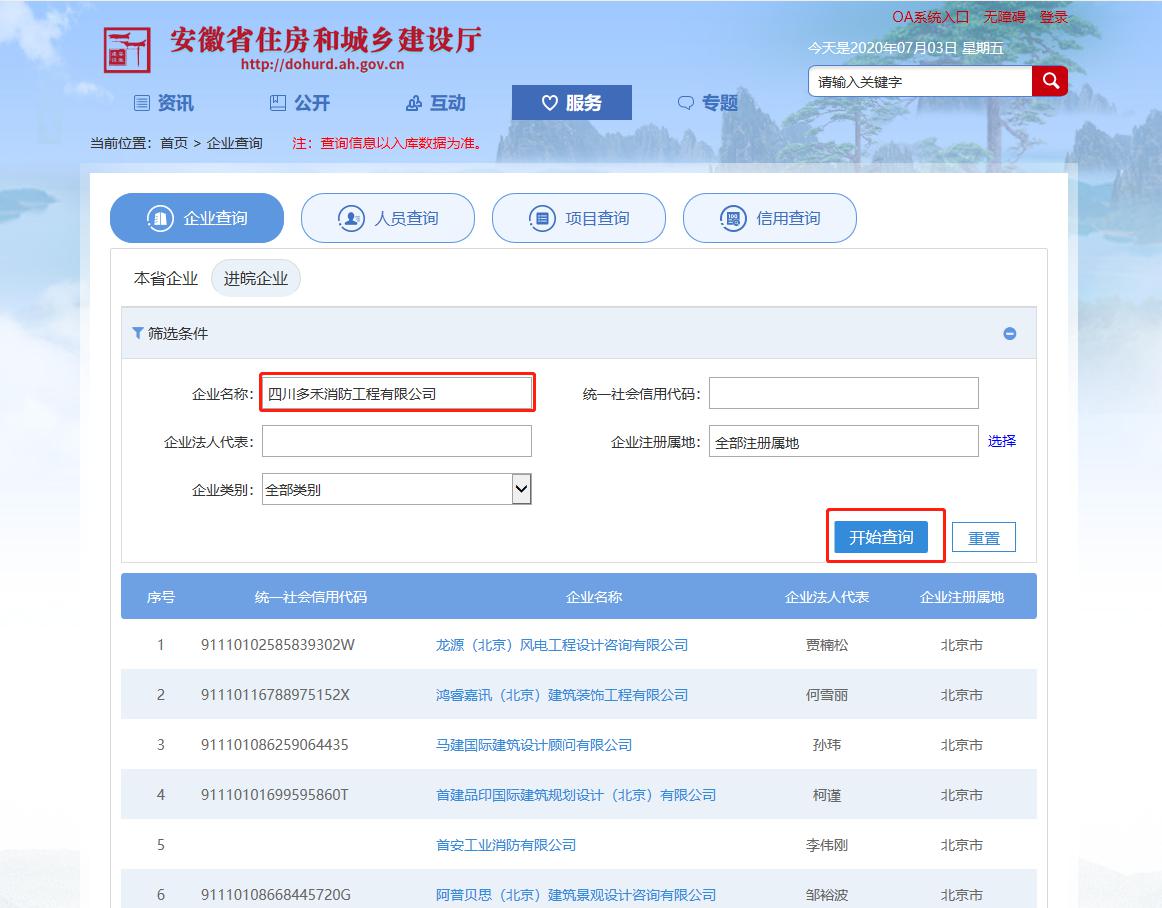
Task: Open the 企业查询 tab
Action: click(x=197, y=218)
